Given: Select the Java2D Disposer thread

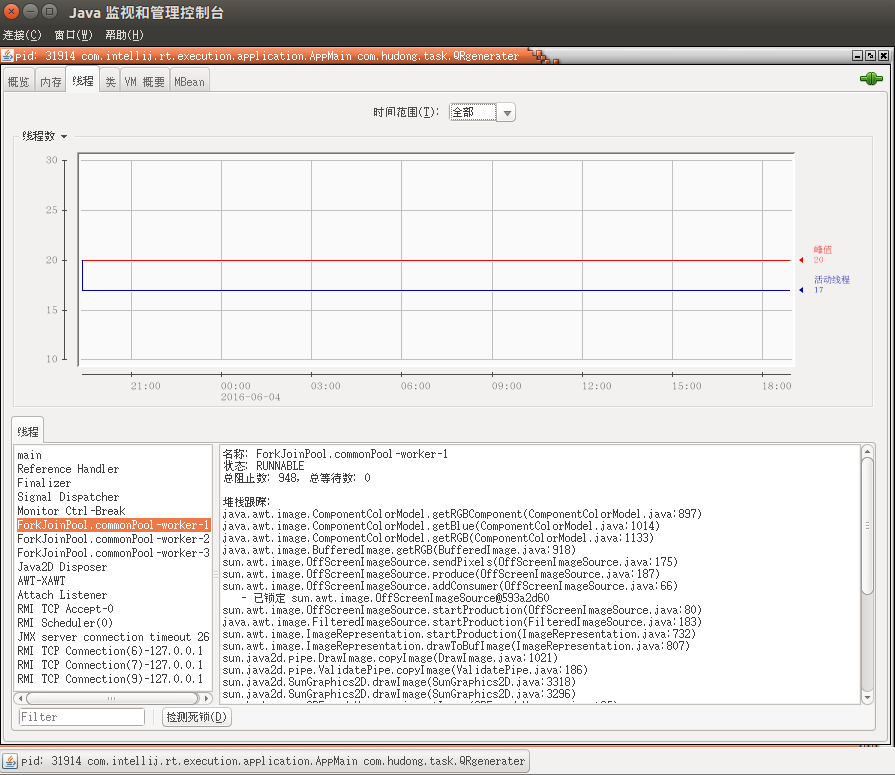Looking at the screenshot, I should [x=113, y=567].
